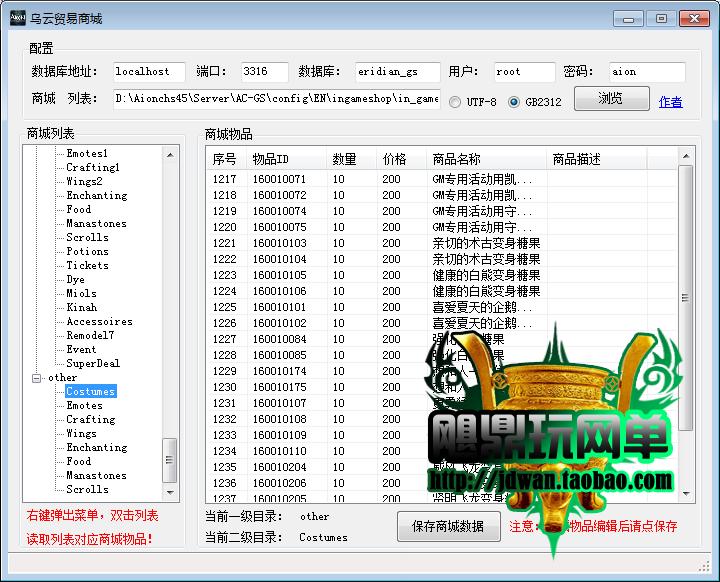Image resolution: width=720 pixels, height=582 pixels.
Task: Open the 作者 author link
Action: click(670, 102)
